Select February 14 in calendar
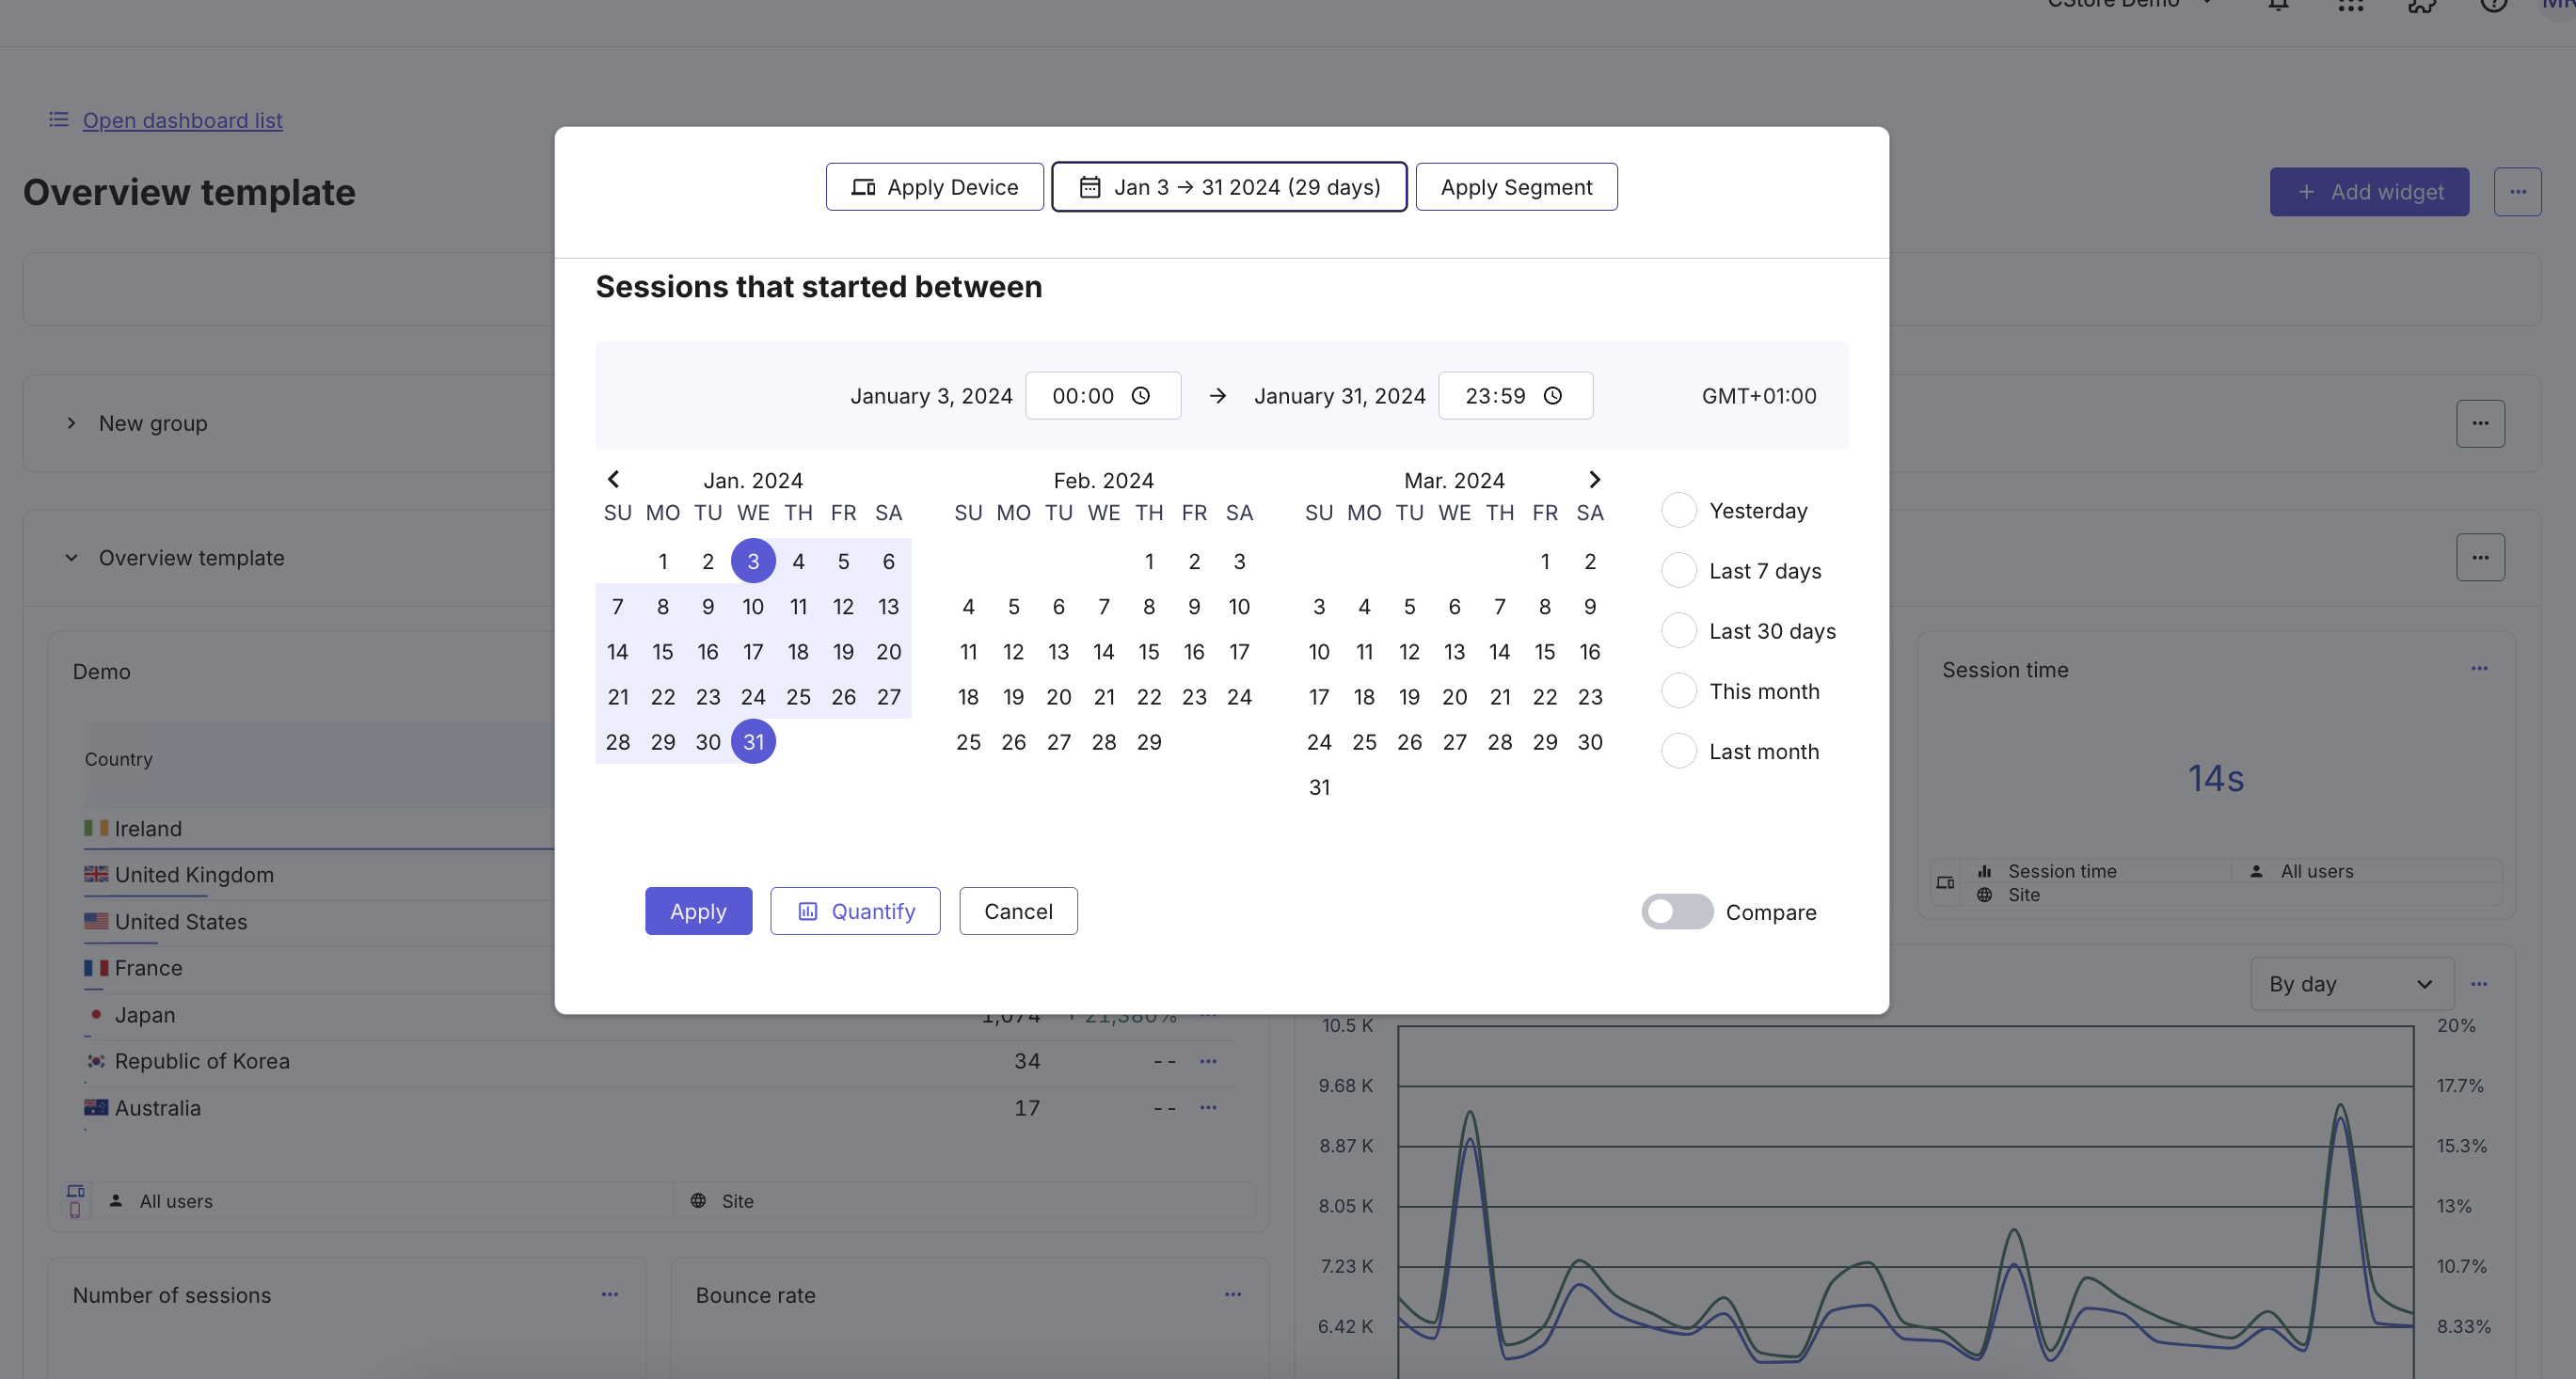2576x1379 pixels. point(1103,652)
